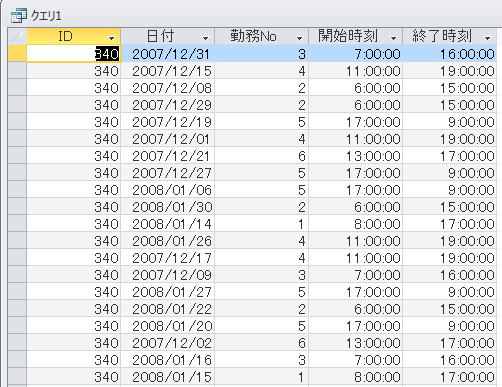Click date cell 2008/01/06
Viewport: 502px width, 387px height.
pyautogui.click(x=168, y=190)
